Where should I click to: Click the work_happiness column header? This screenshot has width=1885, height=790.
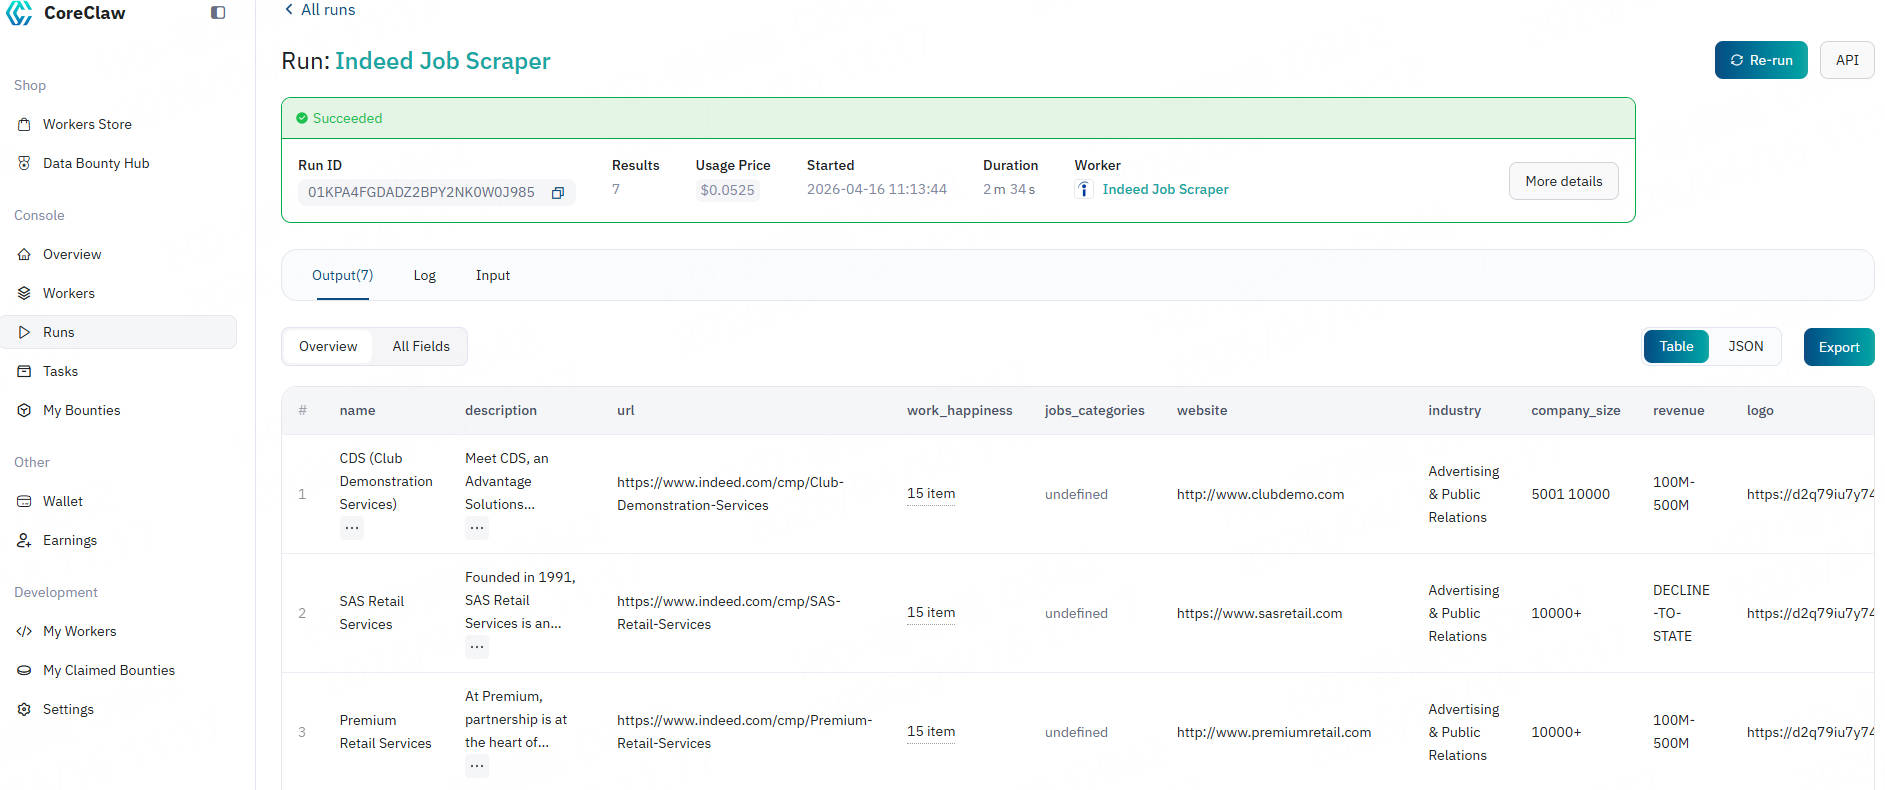(959, 410)
